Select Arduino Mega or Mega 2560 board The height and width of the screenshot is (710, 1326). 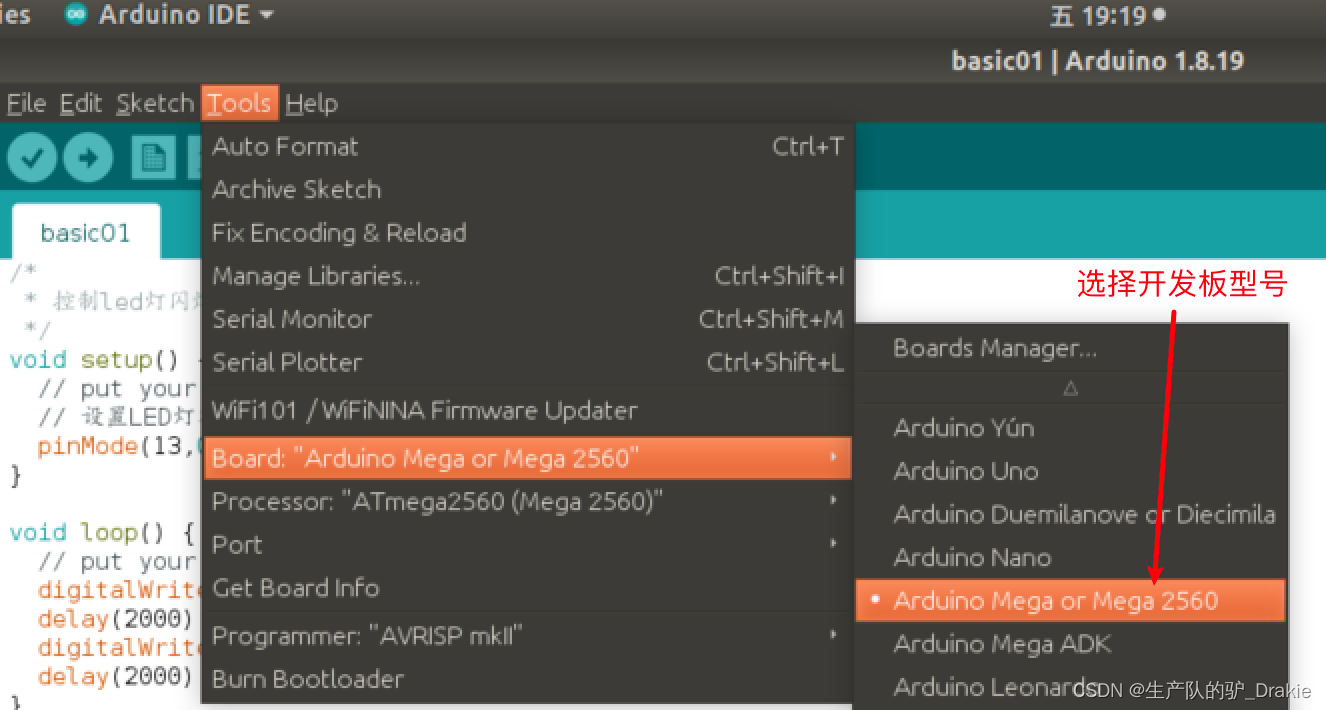1071,600
